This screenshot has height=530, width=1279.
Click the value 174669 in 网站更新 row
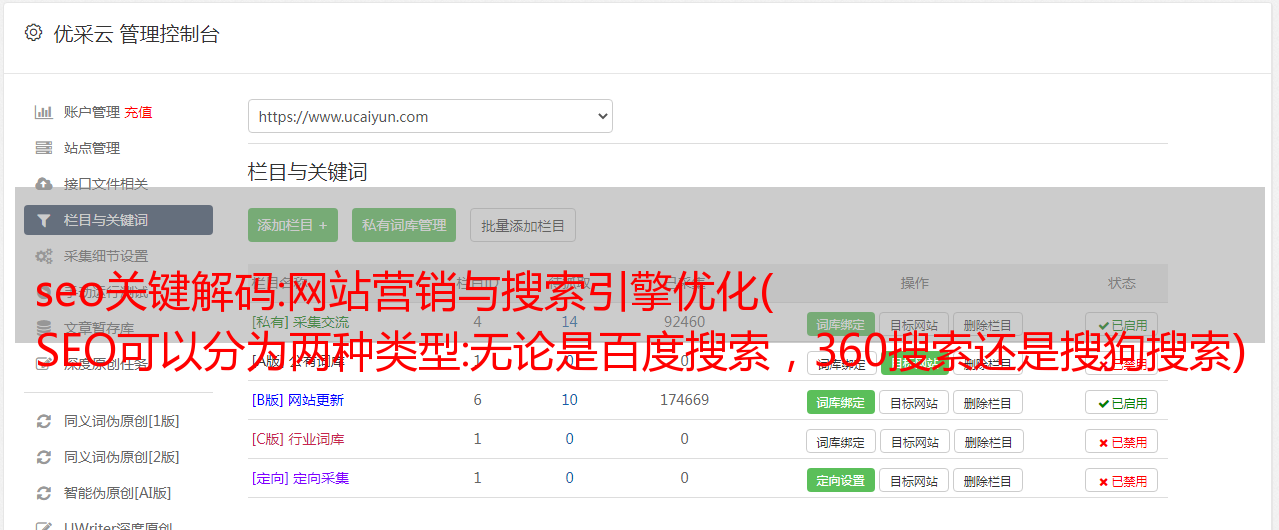tap(684, 400)
